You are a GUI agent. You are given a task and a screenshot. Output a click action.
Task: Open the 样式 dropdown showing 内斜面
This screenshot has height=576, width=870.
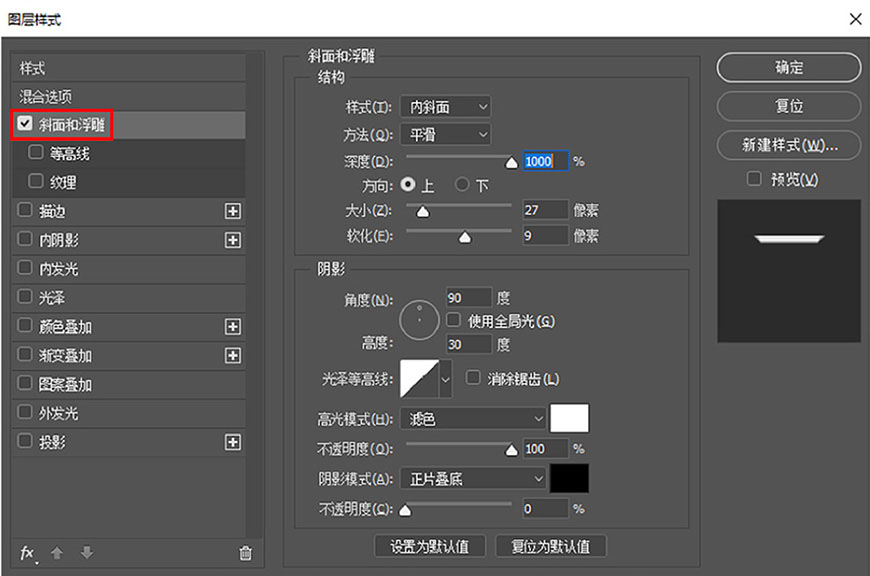pos(445,107)
